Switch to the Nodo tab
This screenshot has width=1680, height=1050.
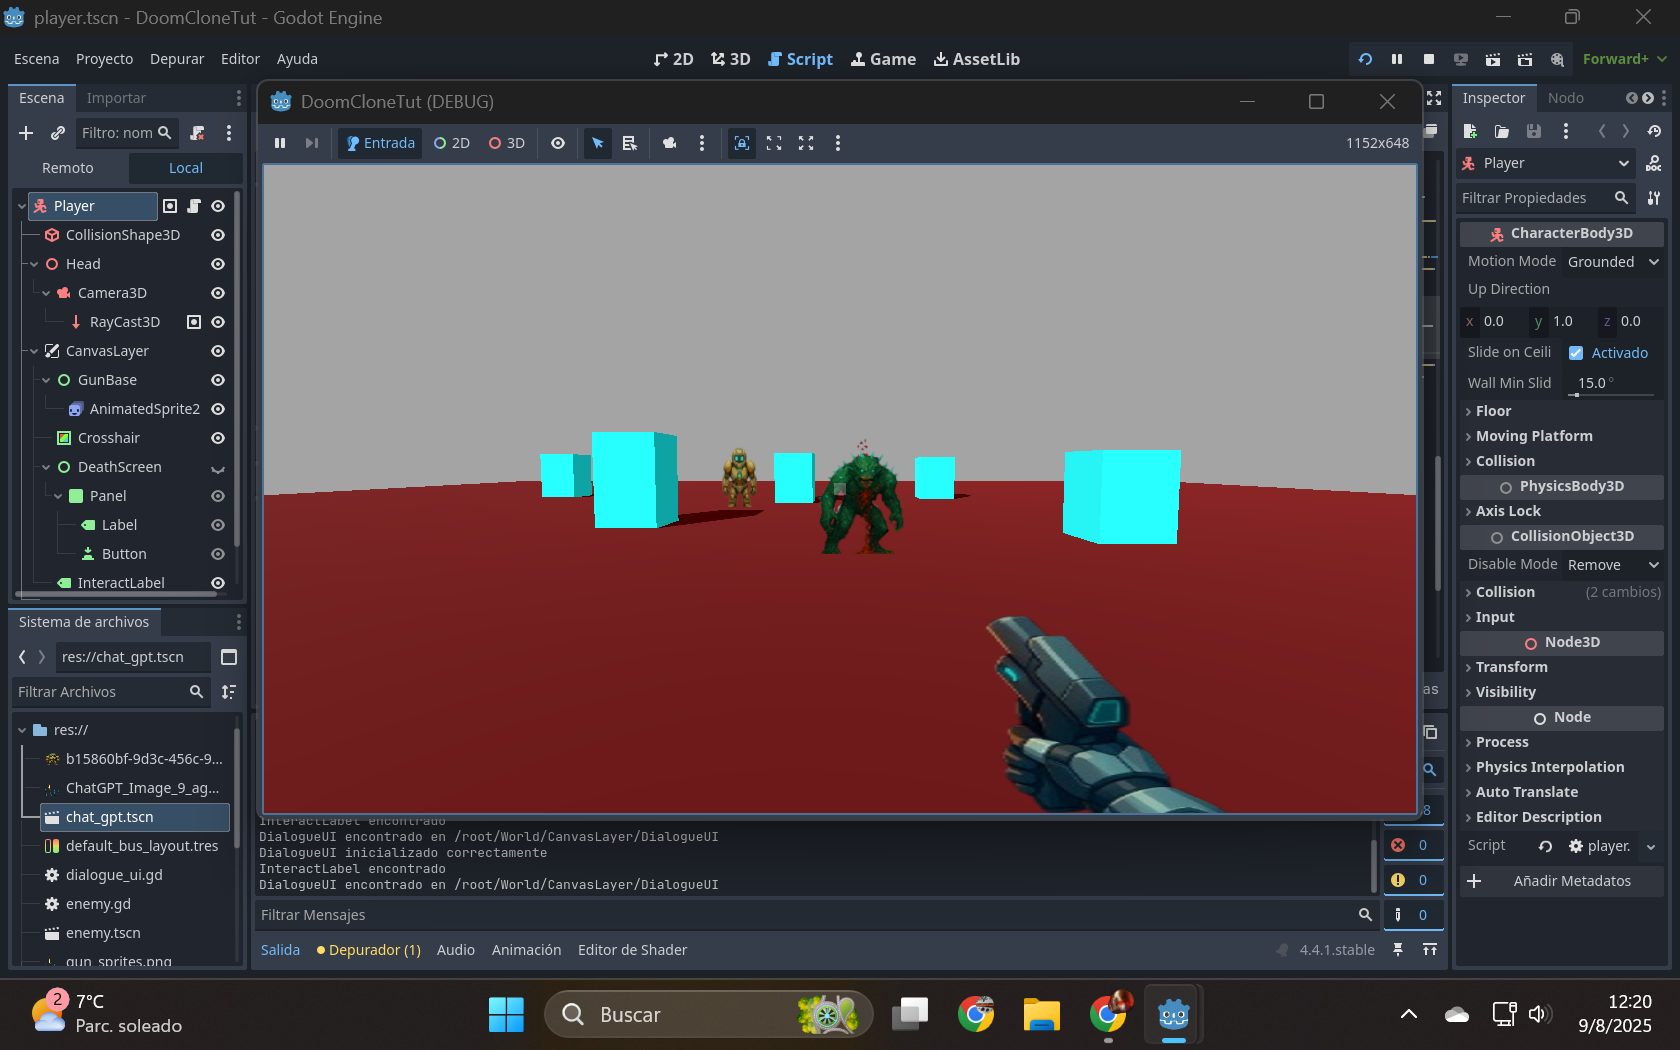coord(1566,98)
